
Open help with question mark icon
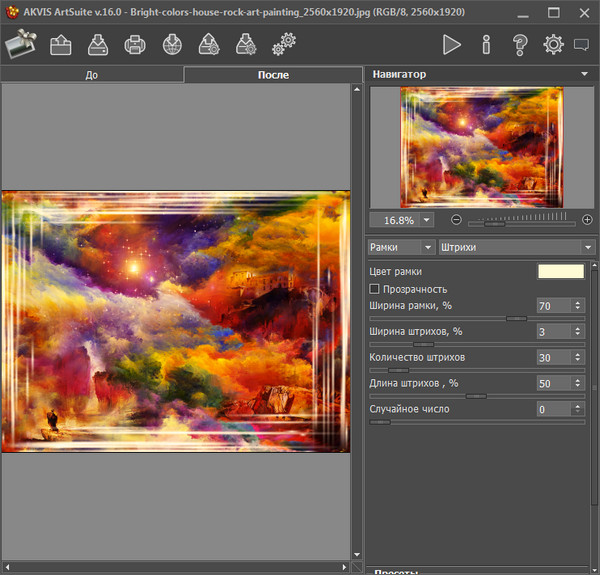coord(520,45)
